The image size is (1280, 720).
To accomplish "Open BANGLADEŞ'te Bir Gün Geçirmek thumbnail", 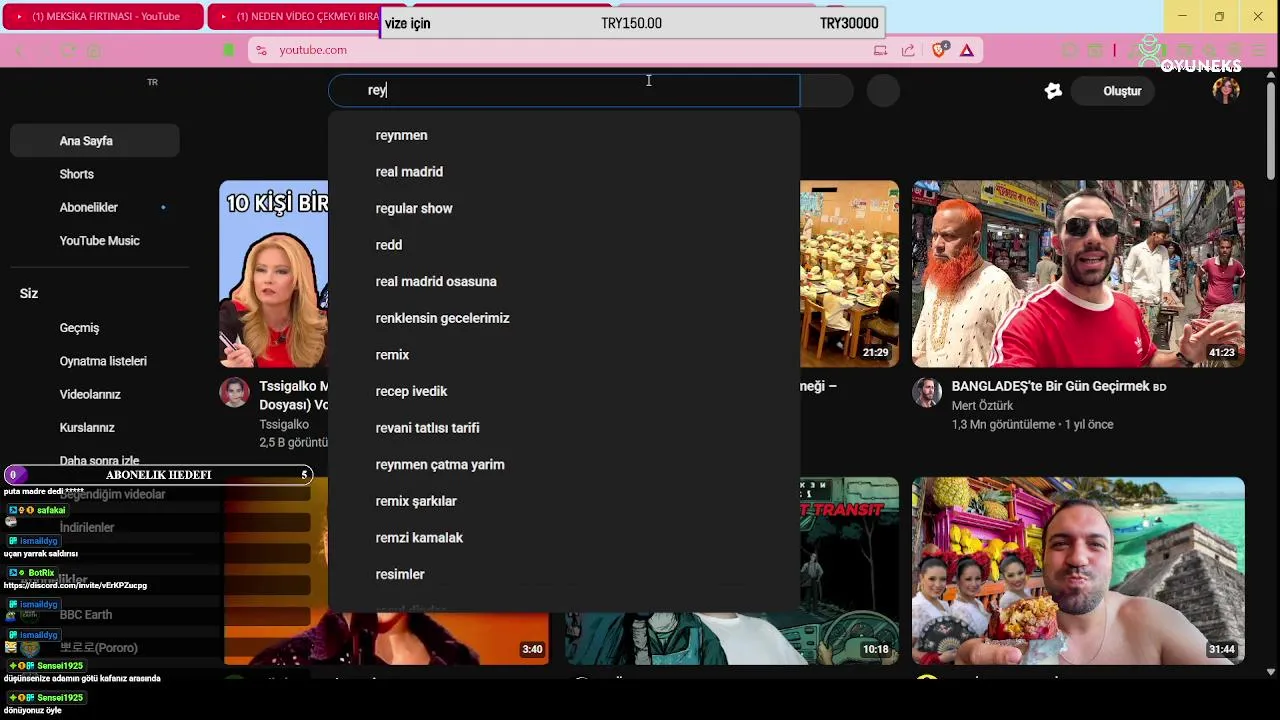I will pyautogui.click(x=1078, y=274).
